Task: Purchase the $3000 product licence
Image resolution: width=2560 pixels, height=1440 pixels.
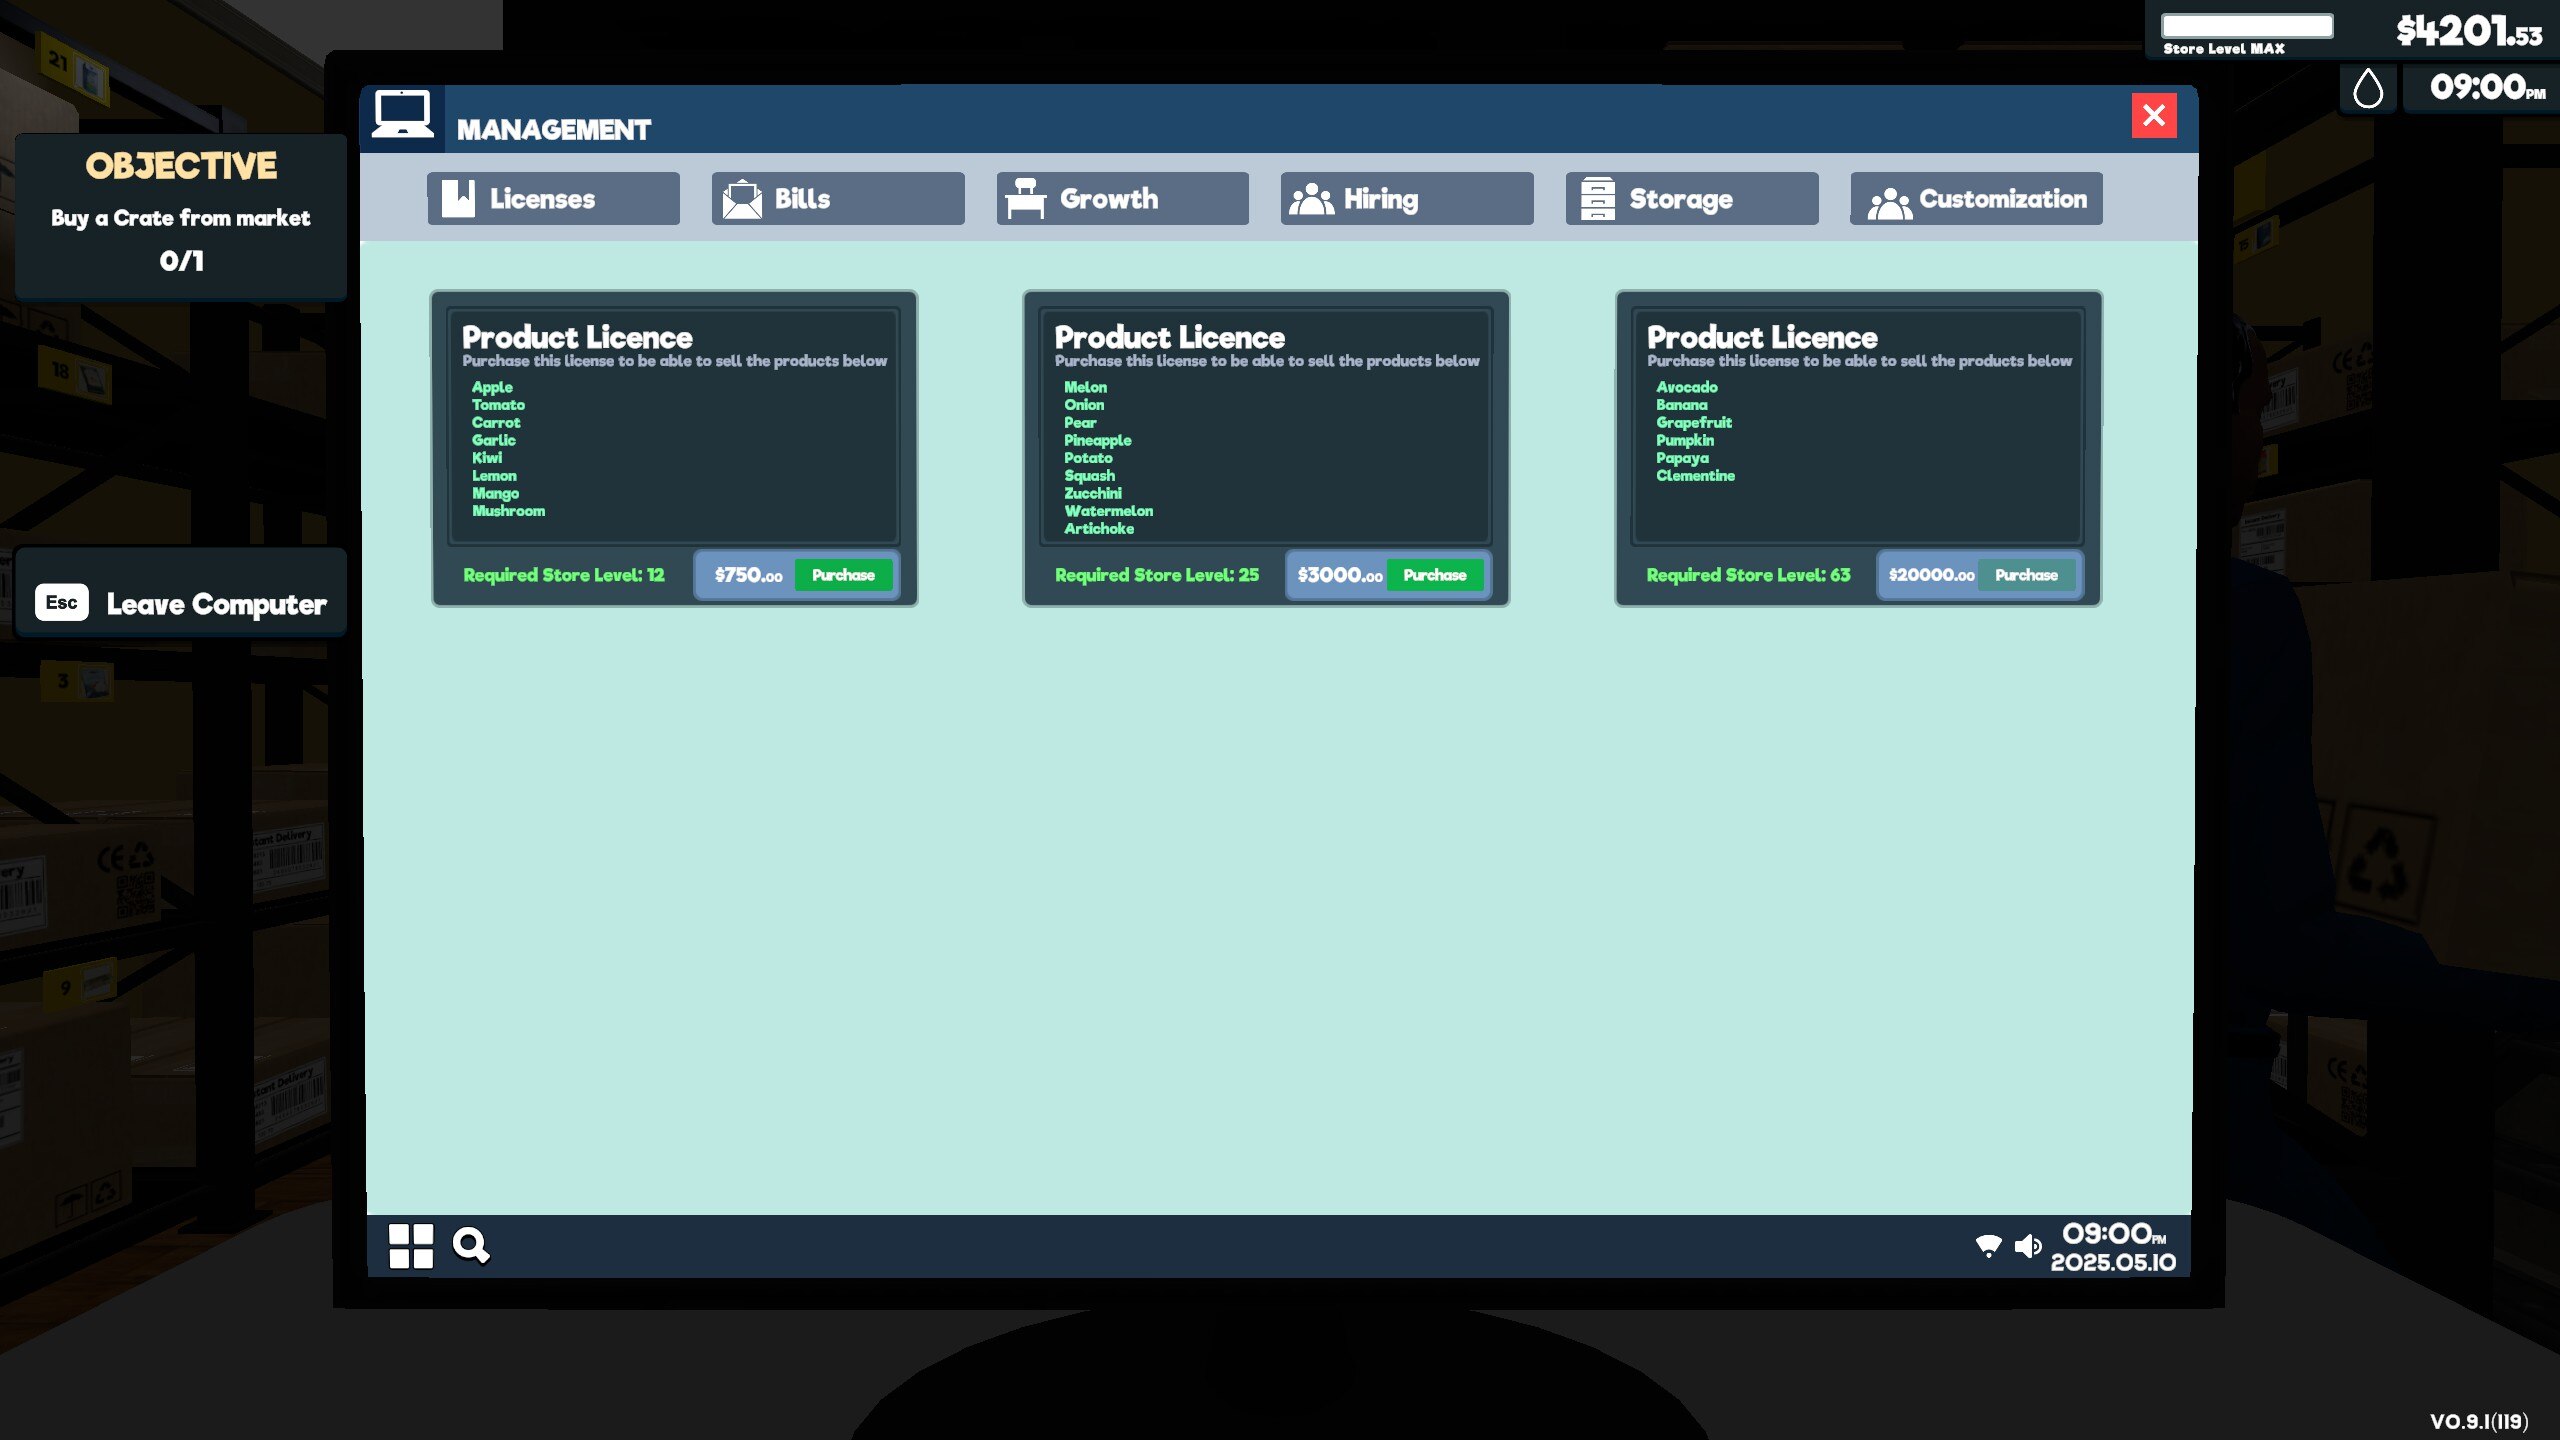Action: [1435, 575]
